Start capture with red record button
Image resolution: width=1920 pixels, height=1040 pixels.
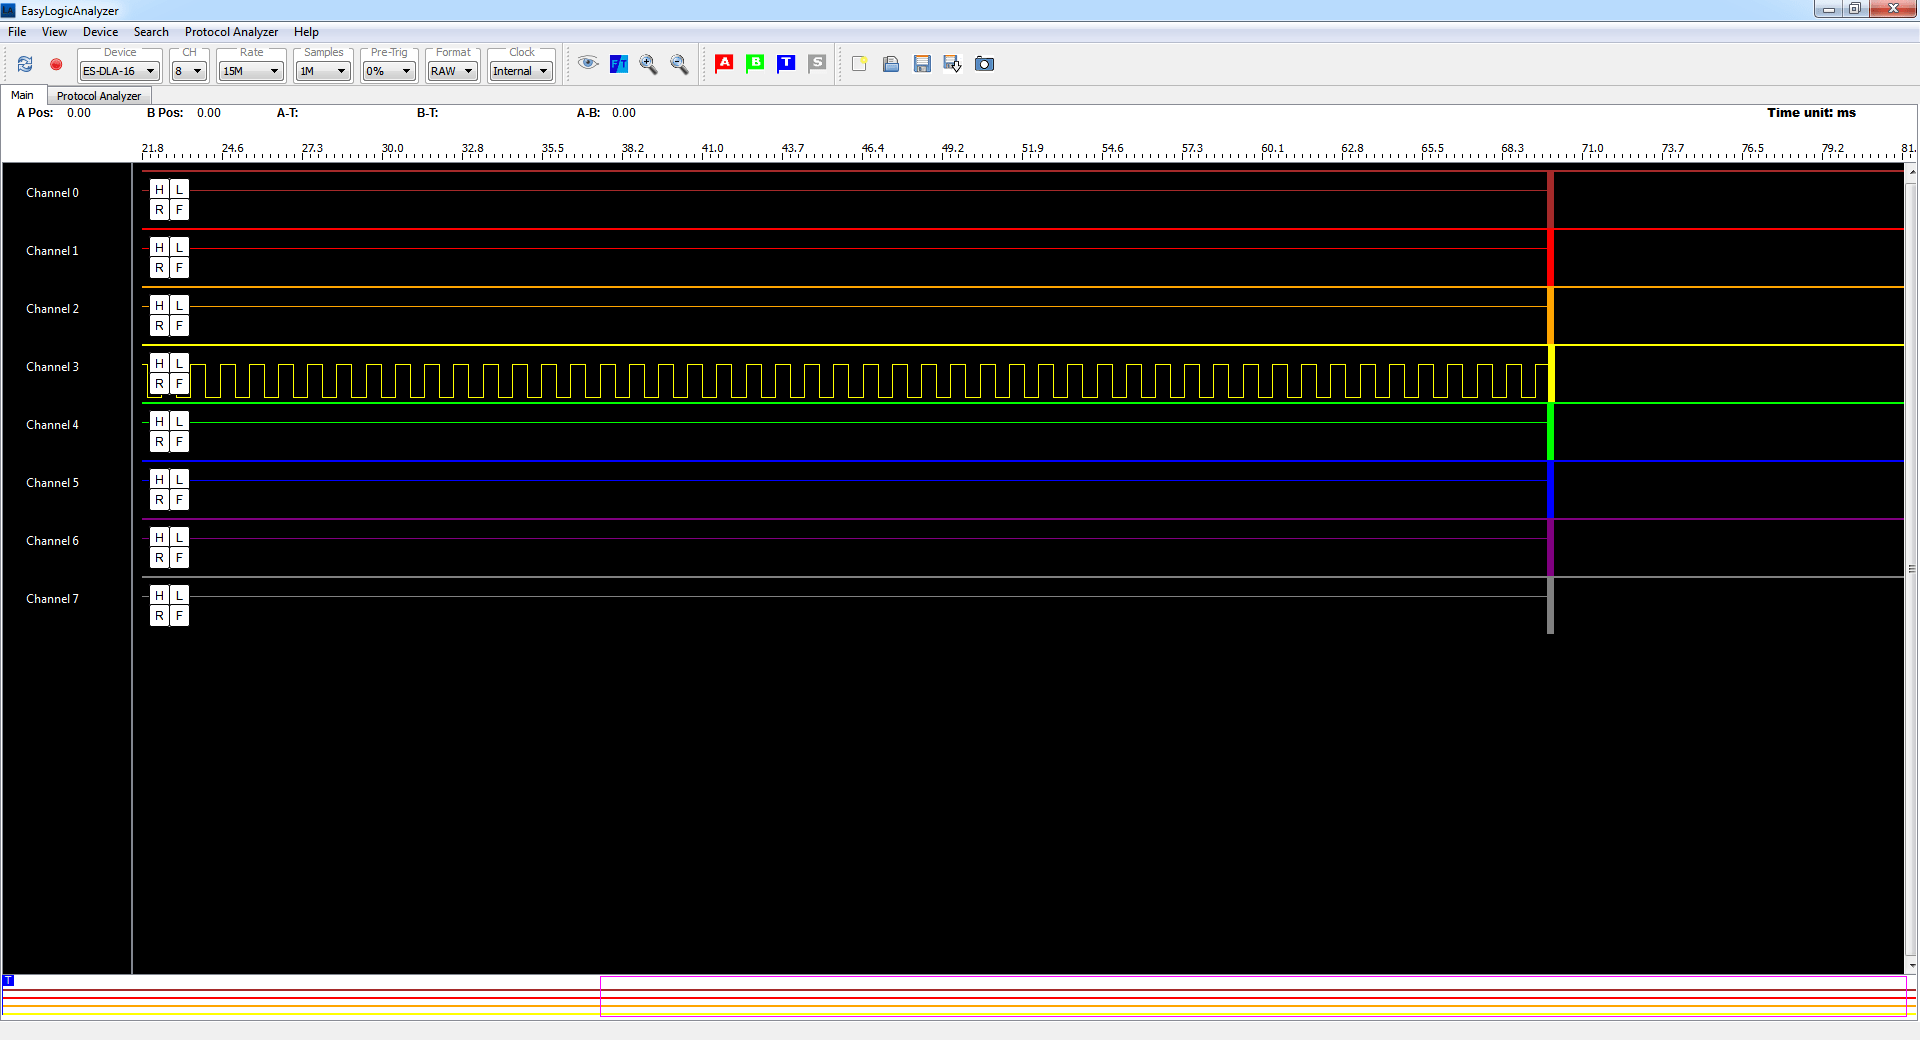[x=56, y=64]
